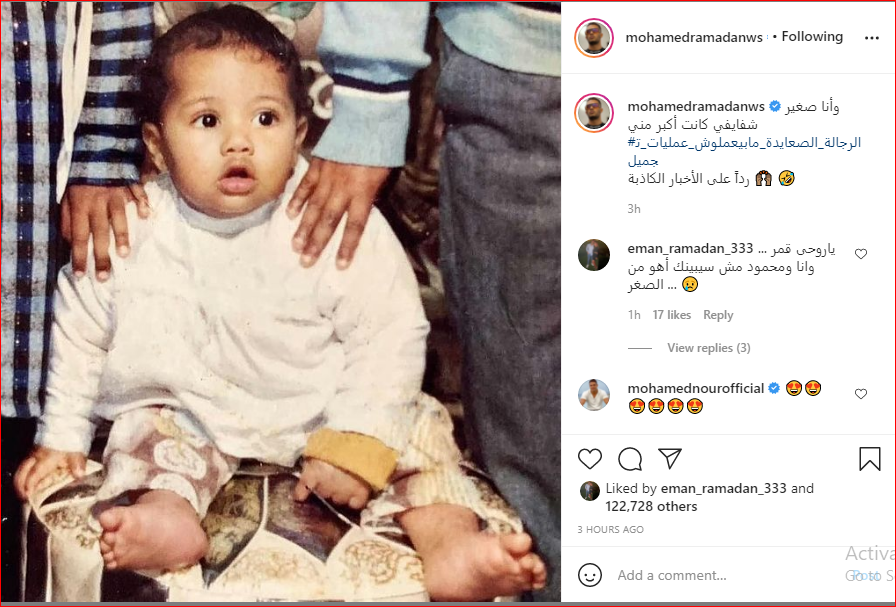Open the emoji picker smiley icon
896x607 pixels.
[590, 575]
